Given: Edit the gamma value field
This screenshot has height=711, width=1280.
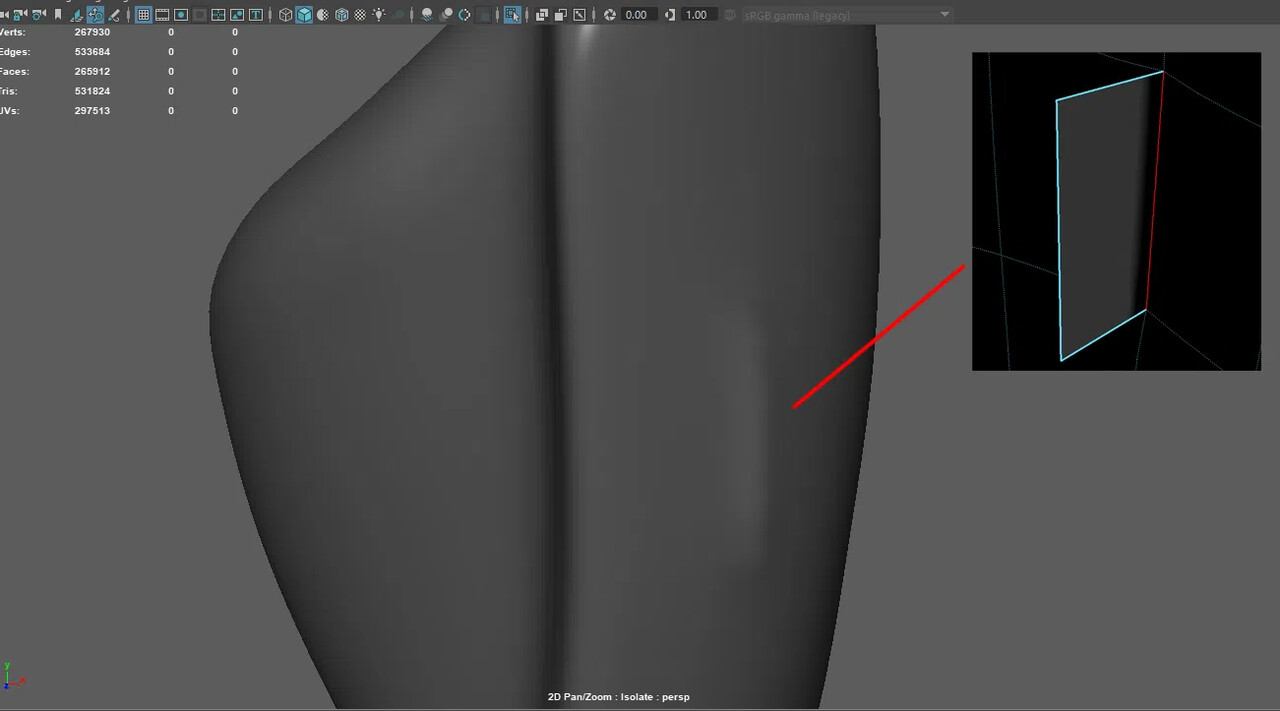Looking at the screenshot, I should tap(697, 14).
